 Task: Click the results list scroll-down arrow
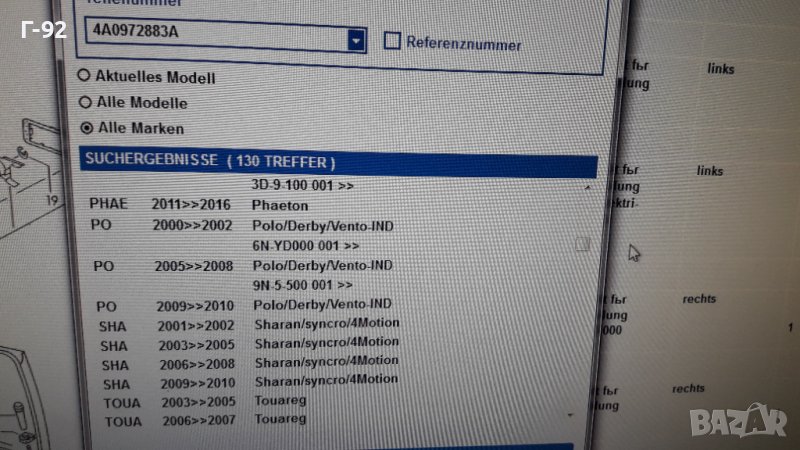click(x=571, y=414)
